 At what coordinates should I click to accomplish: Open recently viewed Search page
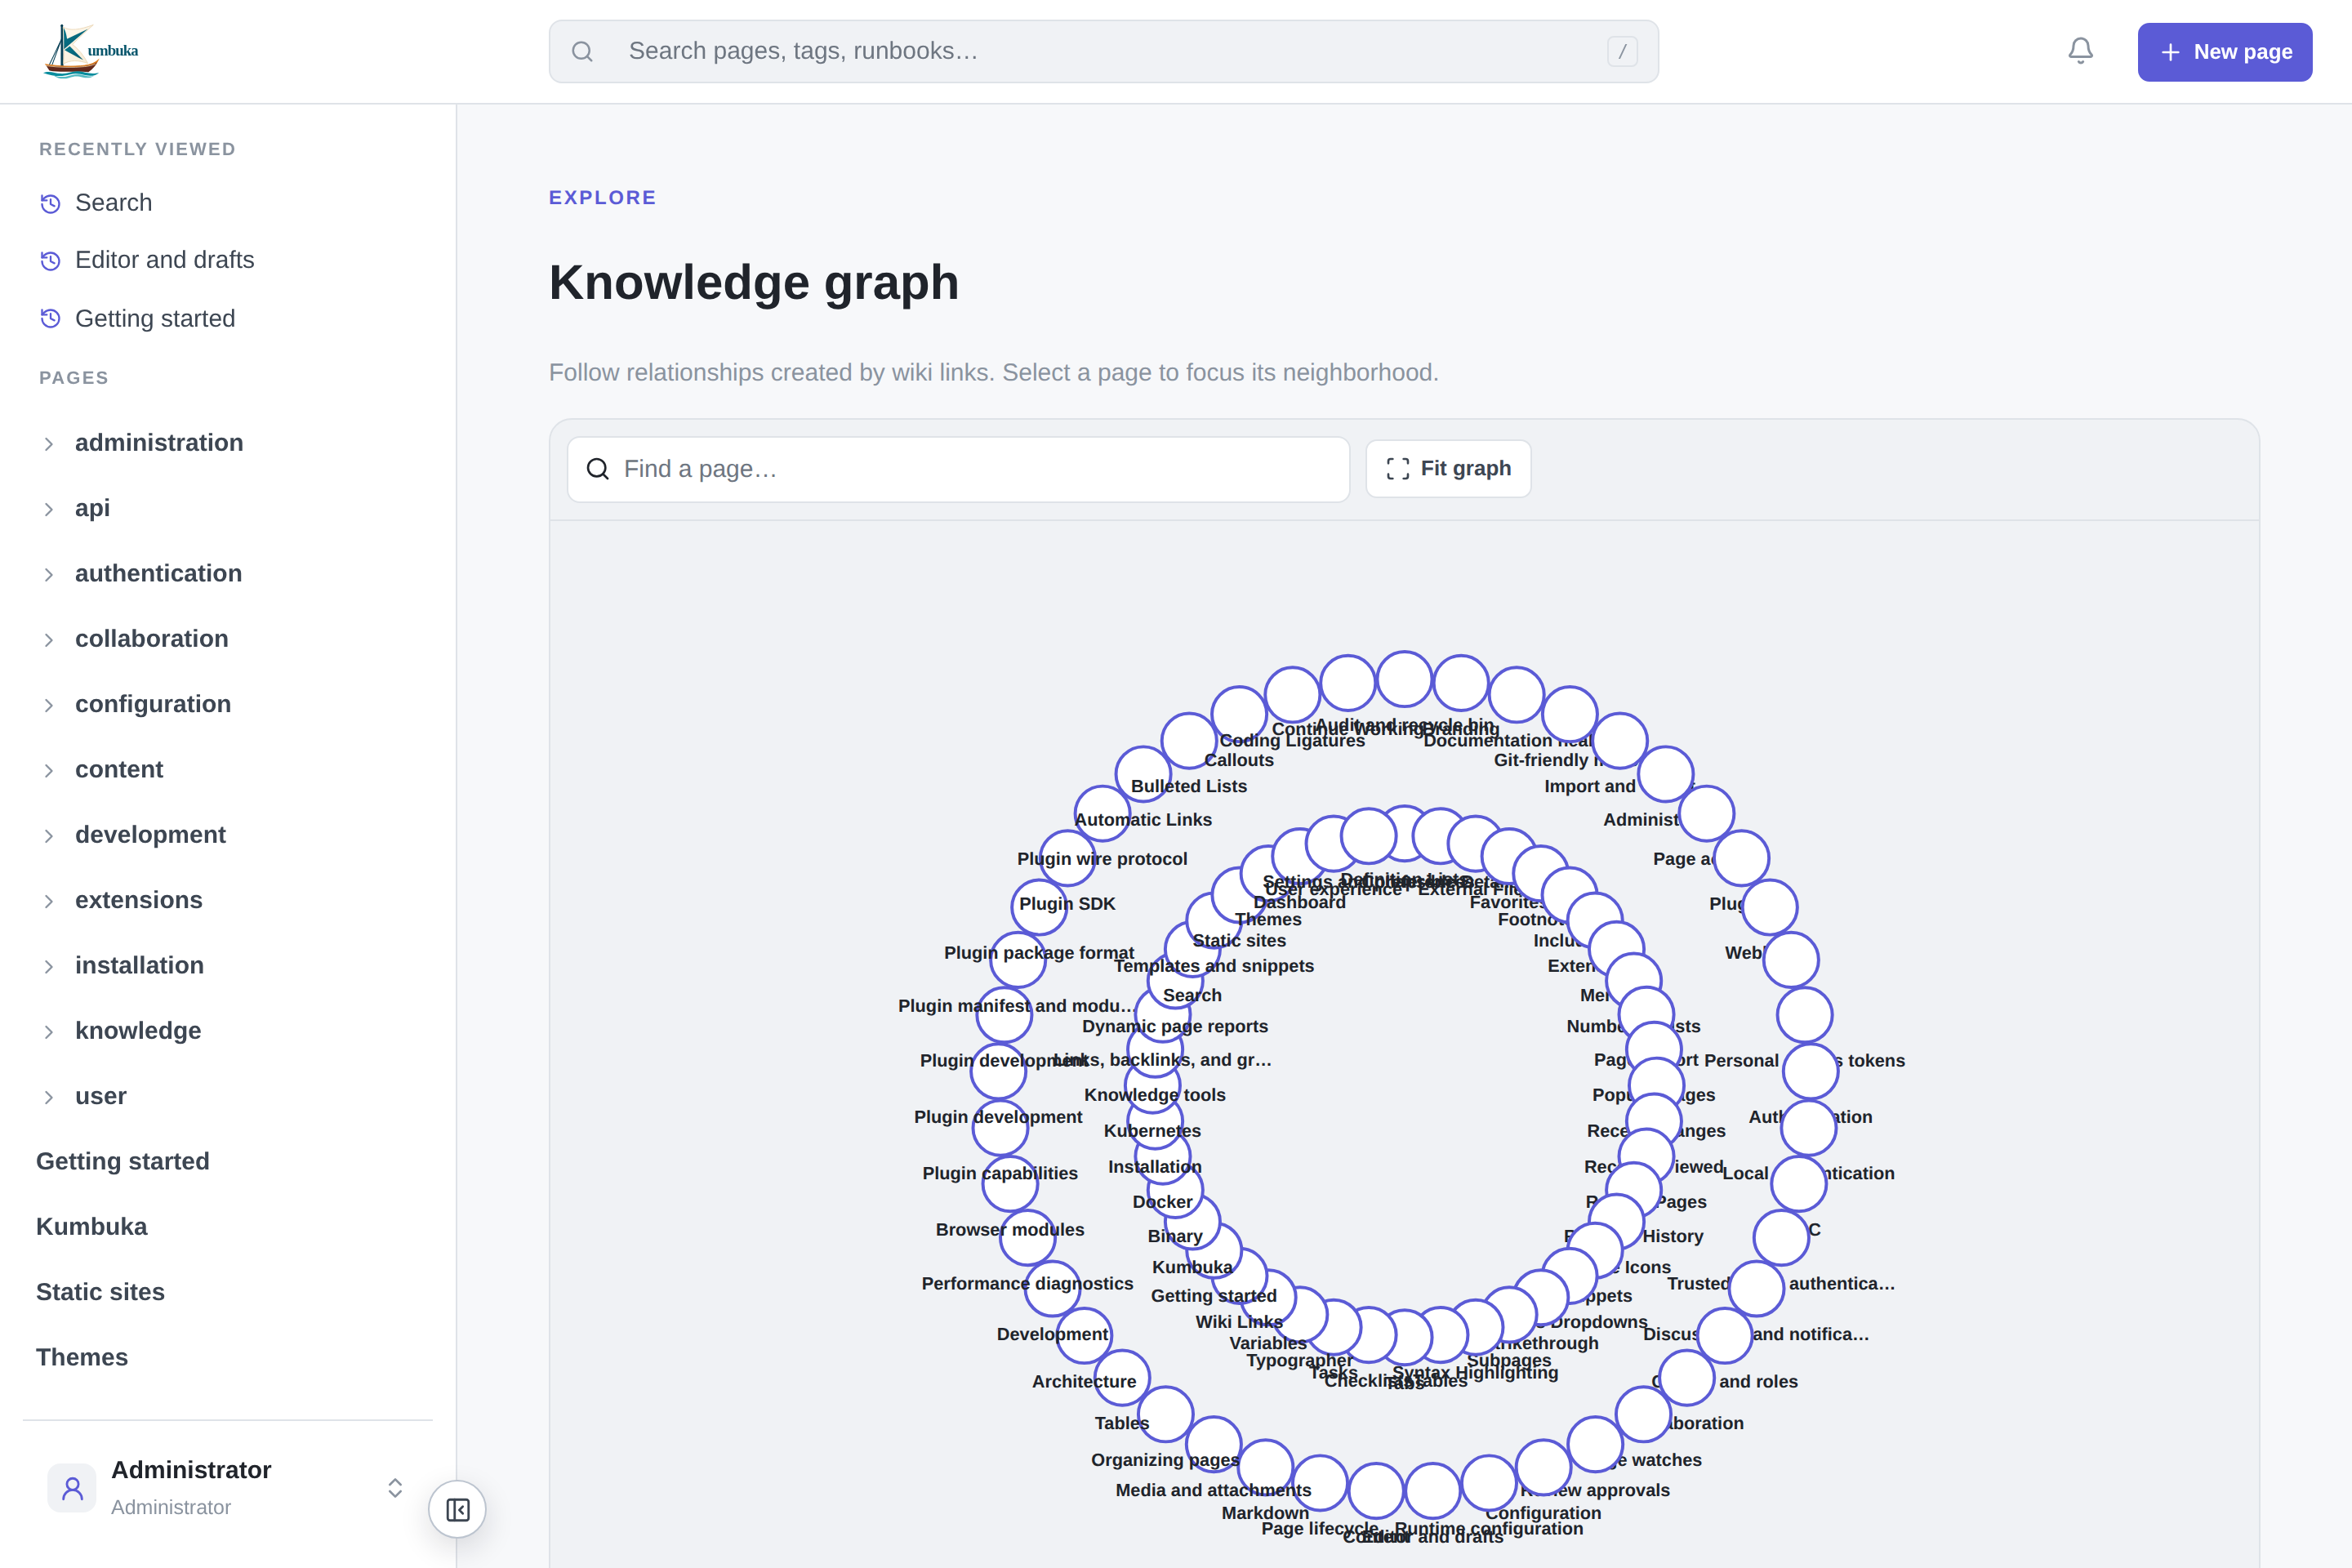[x=114, y=203]
